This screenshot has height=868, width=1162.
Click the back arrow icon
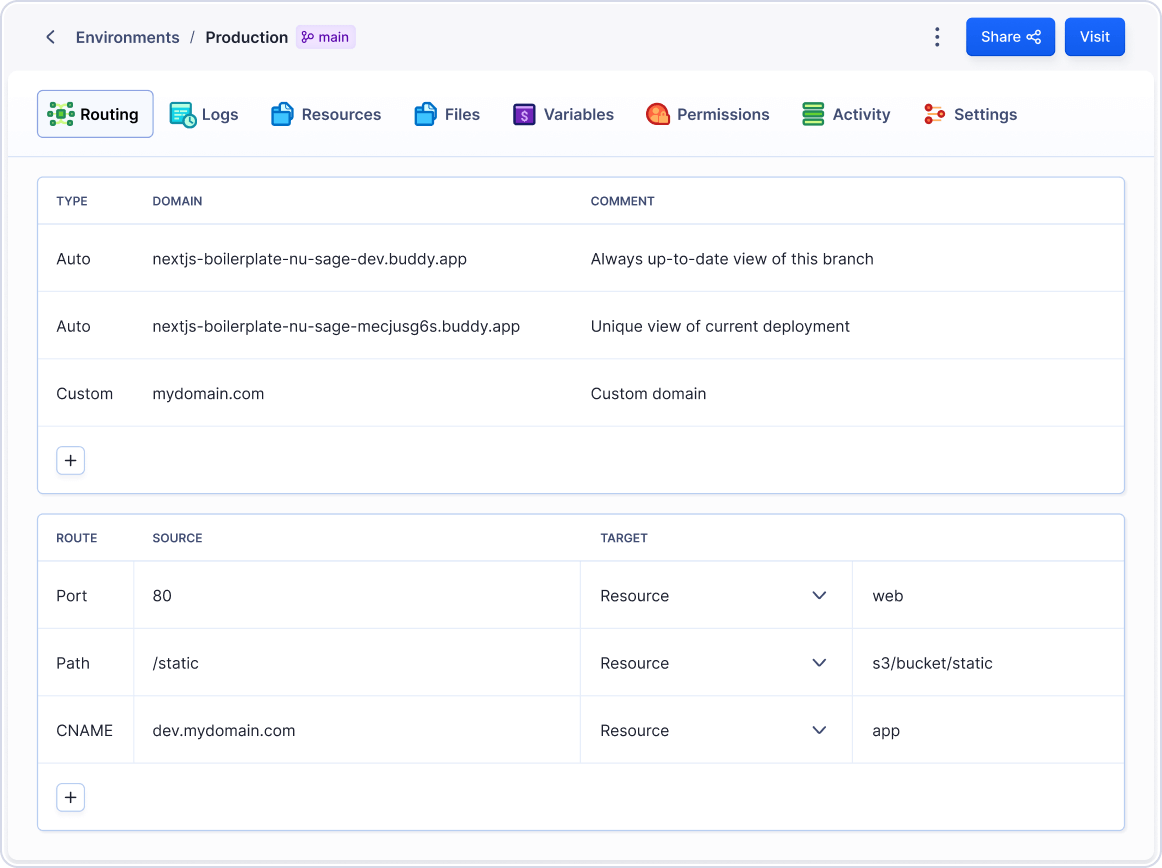pyautogui.click(x=50, y=37)
